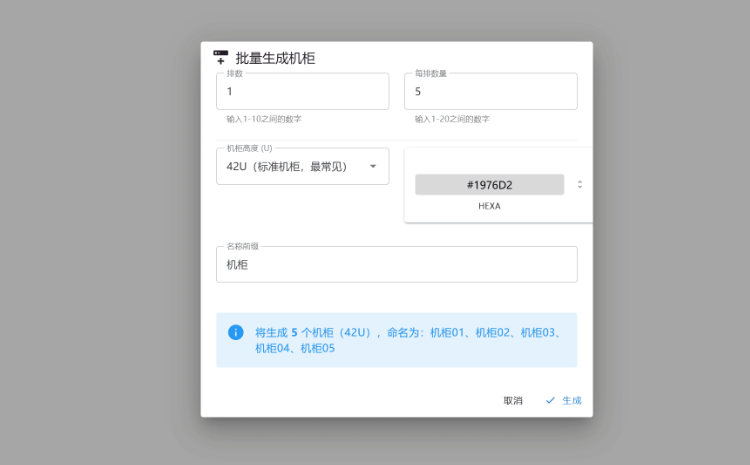Click the HEXA label
This screenshot has width=750, height=465.
tap(489, 206)
